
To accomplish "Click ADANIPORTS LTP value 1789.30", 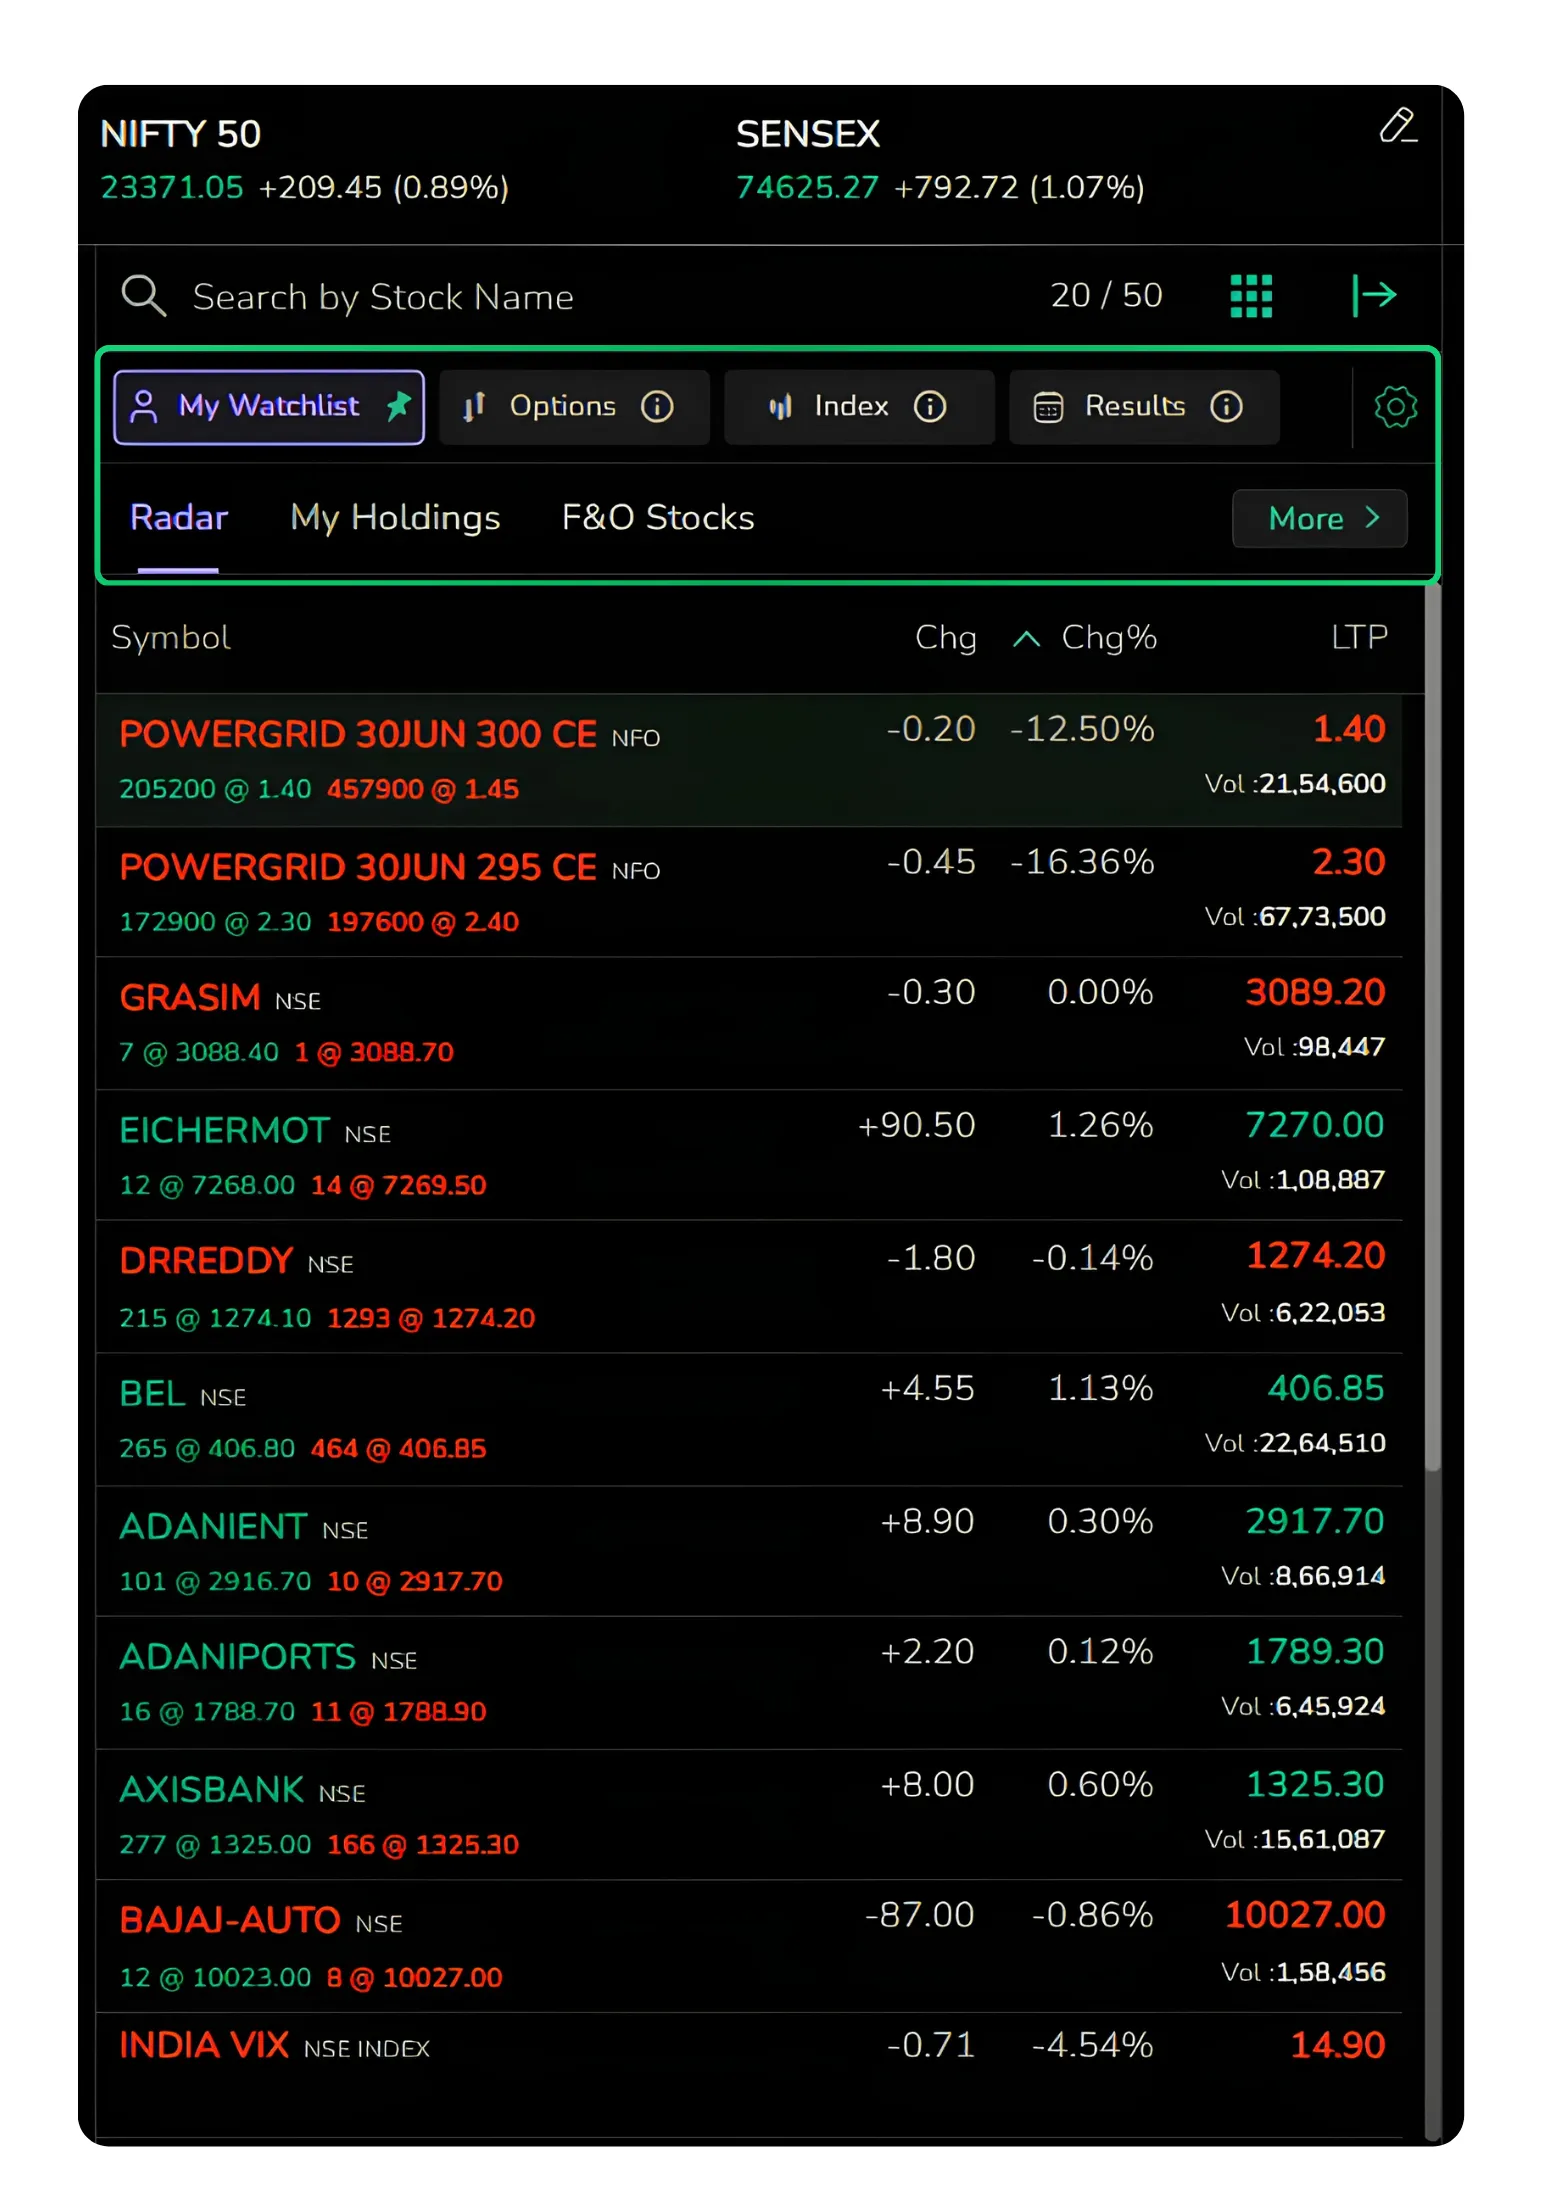I will coord(1314,1652).
